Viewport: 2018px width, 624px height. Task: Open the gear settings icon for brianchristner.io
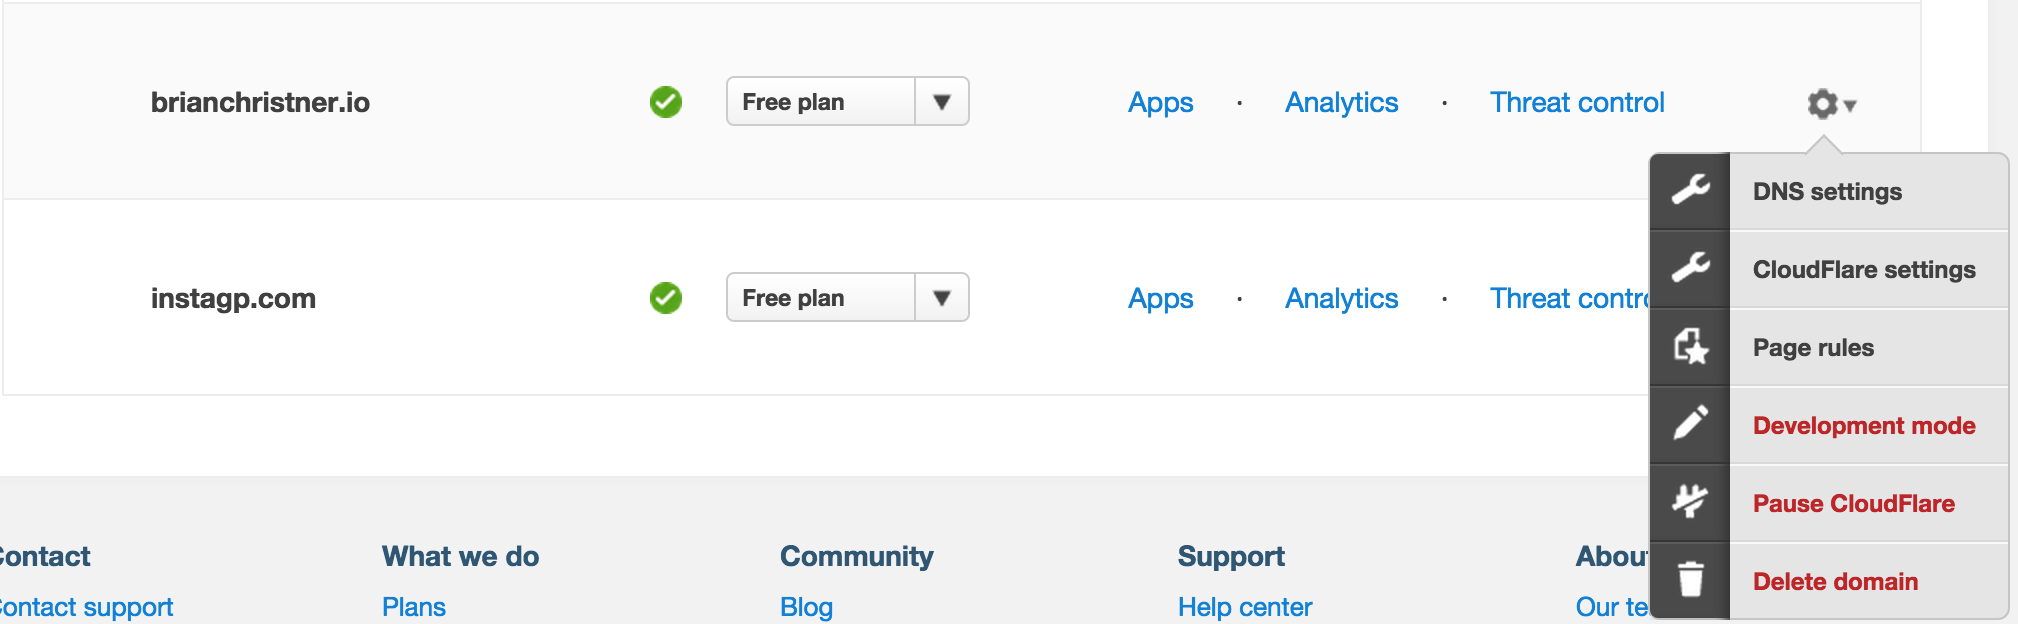click(x=1823, y=102)
